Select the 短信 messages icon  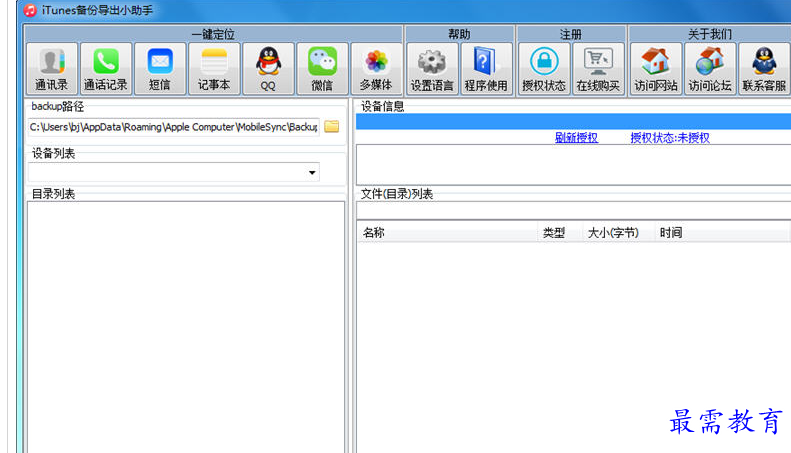click(160, 69)
